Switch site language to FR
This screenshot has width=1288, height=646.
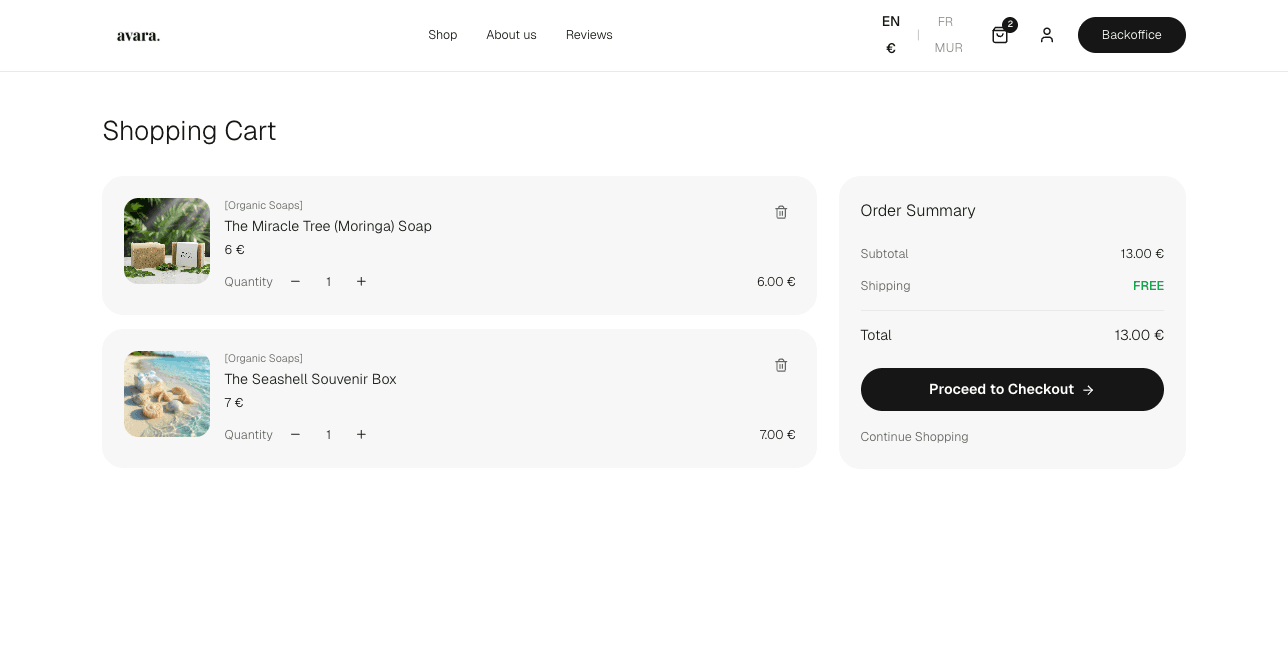coord(945,21)
